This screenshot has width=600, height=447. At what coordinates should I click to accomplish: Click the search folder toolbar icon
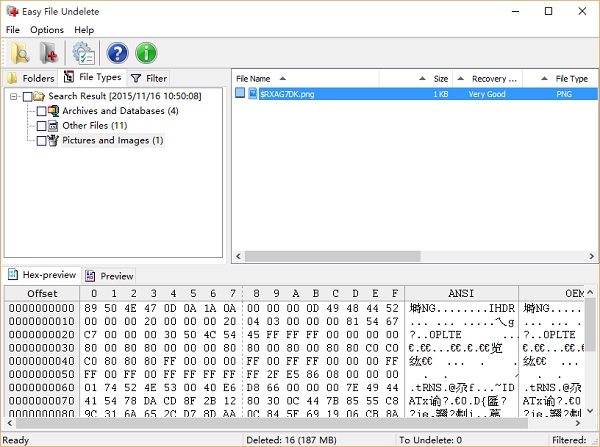20,53
